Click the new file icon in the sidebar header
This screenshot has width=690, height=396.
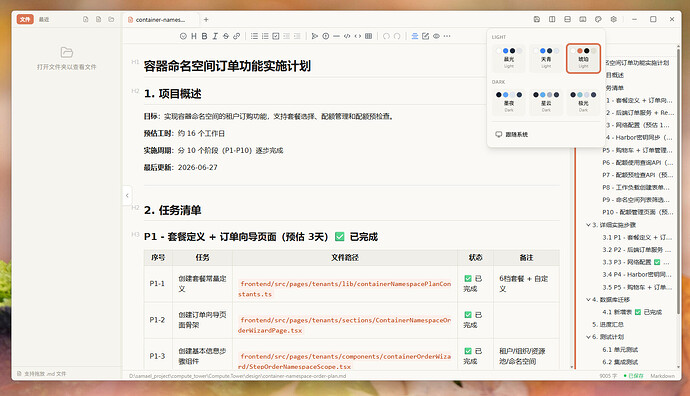tap(86, 19)
